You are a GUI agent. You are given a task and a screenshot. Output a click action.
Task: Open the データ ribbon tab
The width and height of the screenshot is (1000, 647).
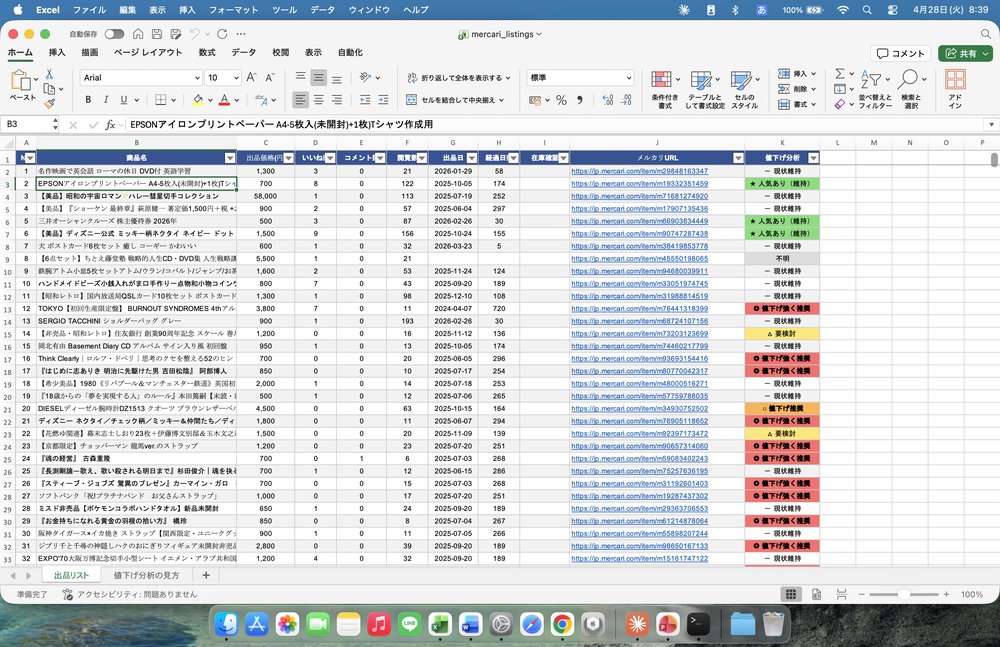tap(244, 52)
